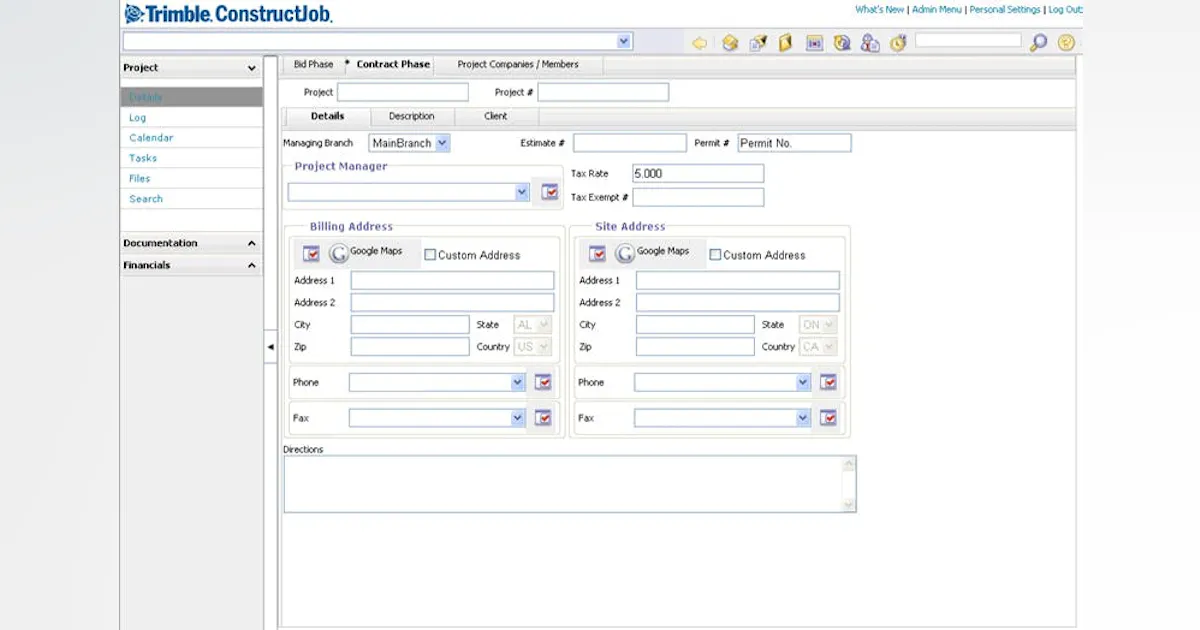Click the open box icon in toolbar

pyautogui.click(x=730, y=43)
